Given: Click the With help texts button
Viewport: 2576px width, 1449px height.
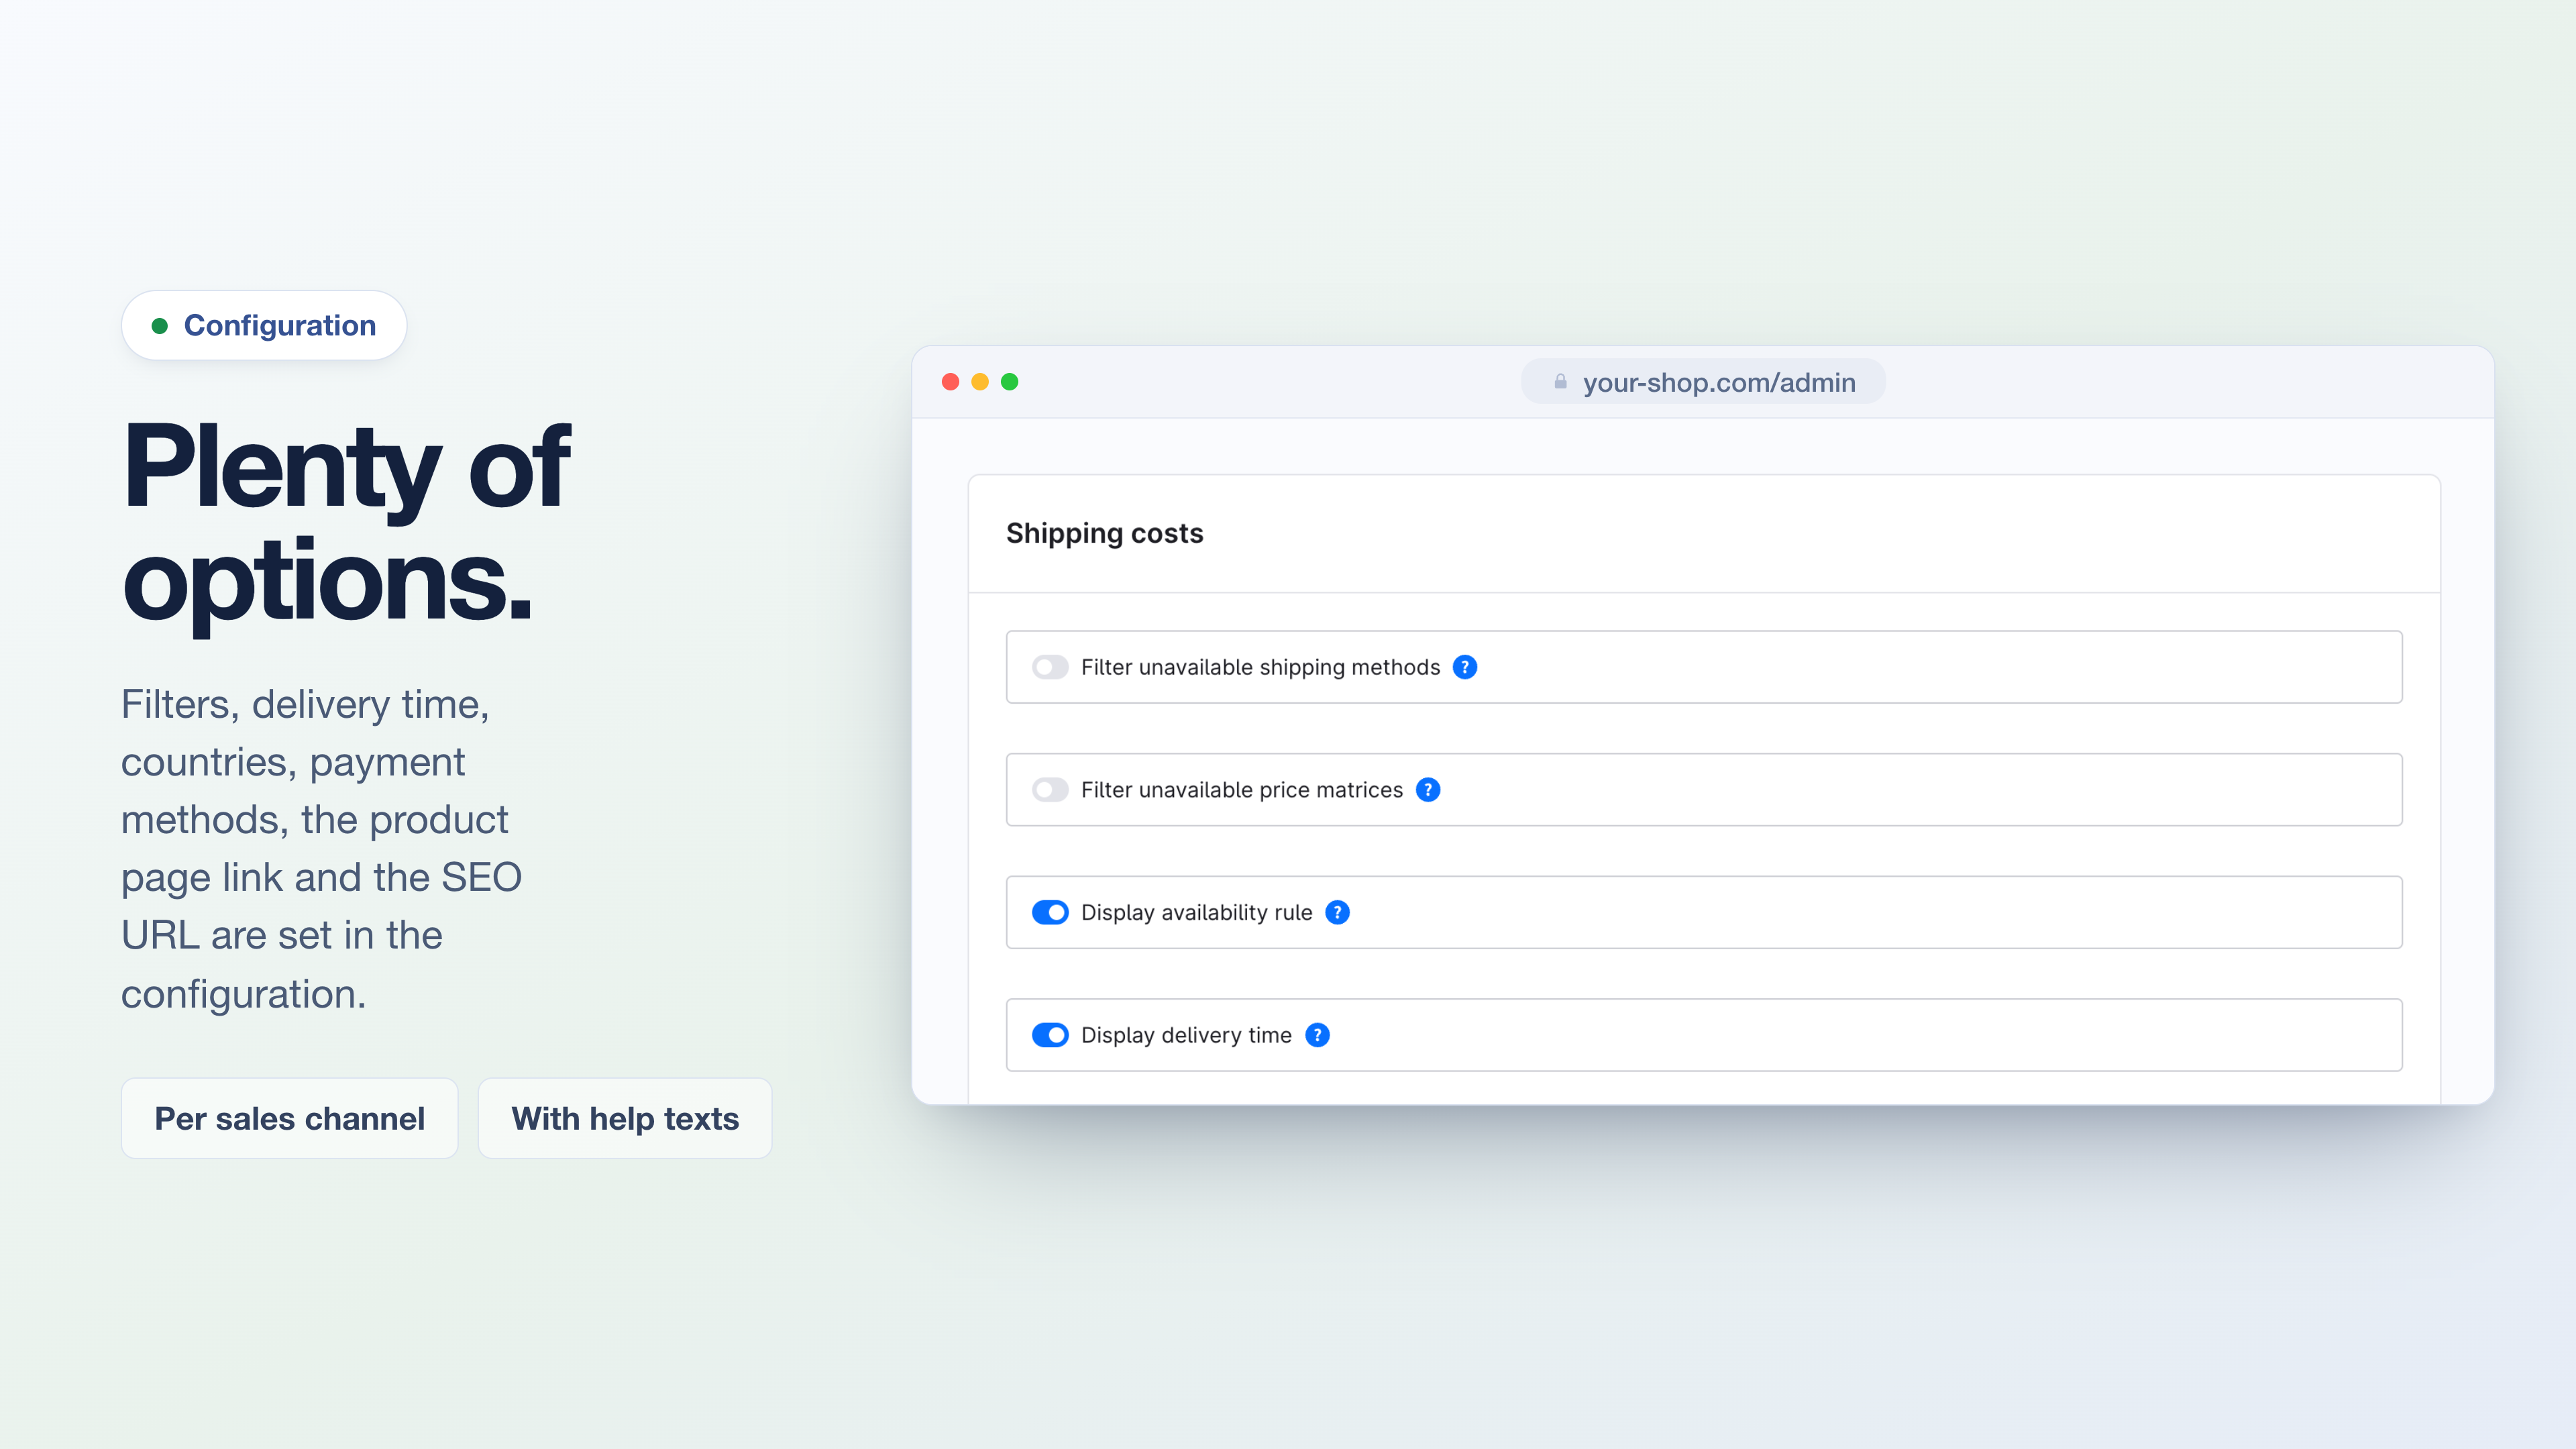Looking at the screenshot, I should [625, 1118].
